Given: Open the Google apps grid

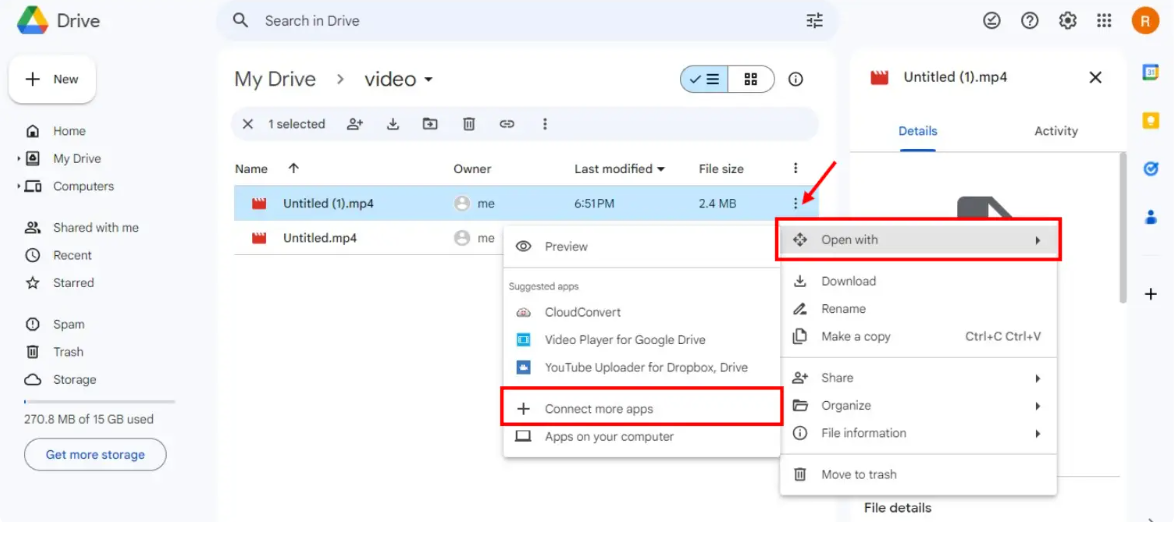Looking at the screenshot, I should pyautogui.click(x=1104, y=21).
